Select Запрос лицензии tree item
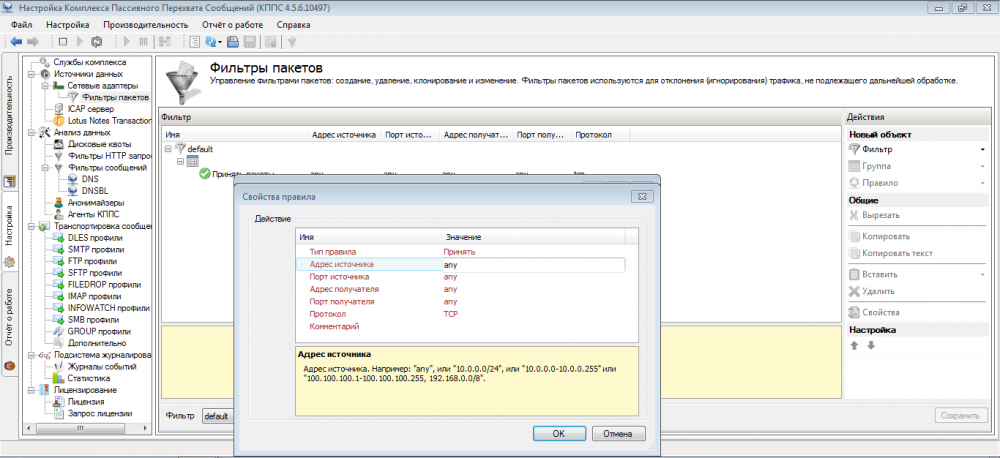 click(100, 413)
